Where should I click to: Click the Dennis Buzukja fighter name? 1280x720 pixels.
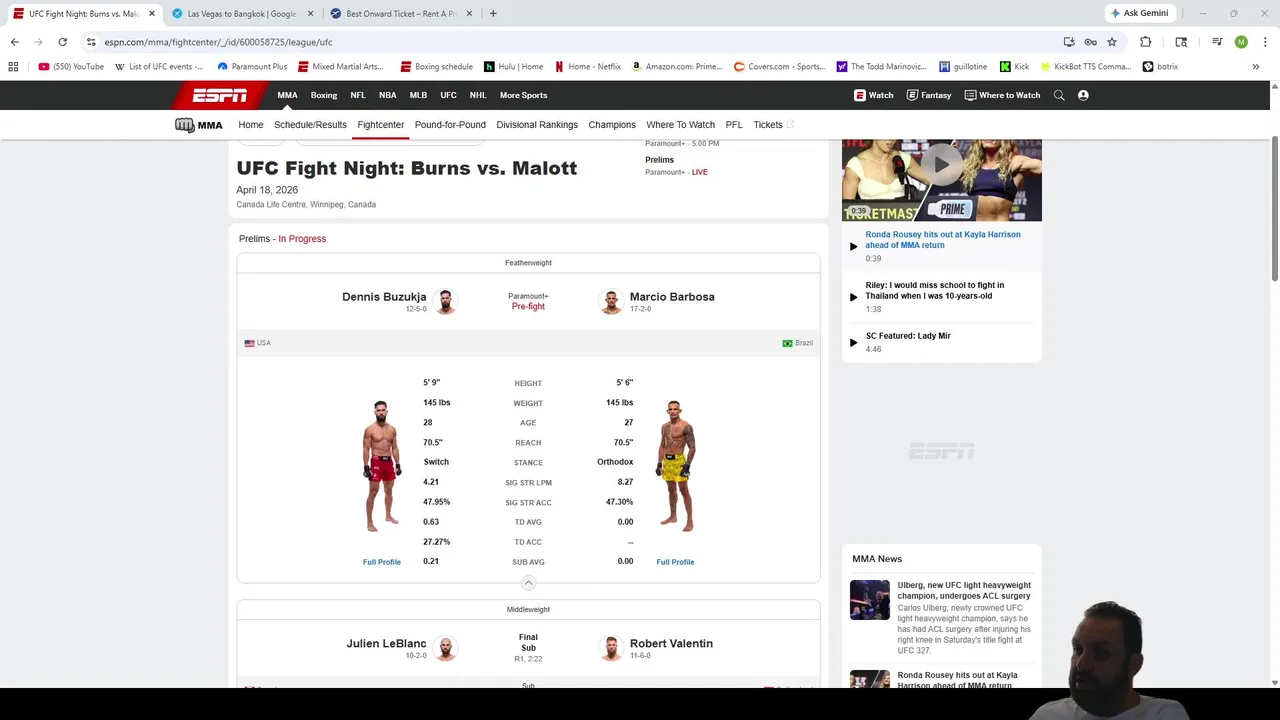(x=384, y=297)
